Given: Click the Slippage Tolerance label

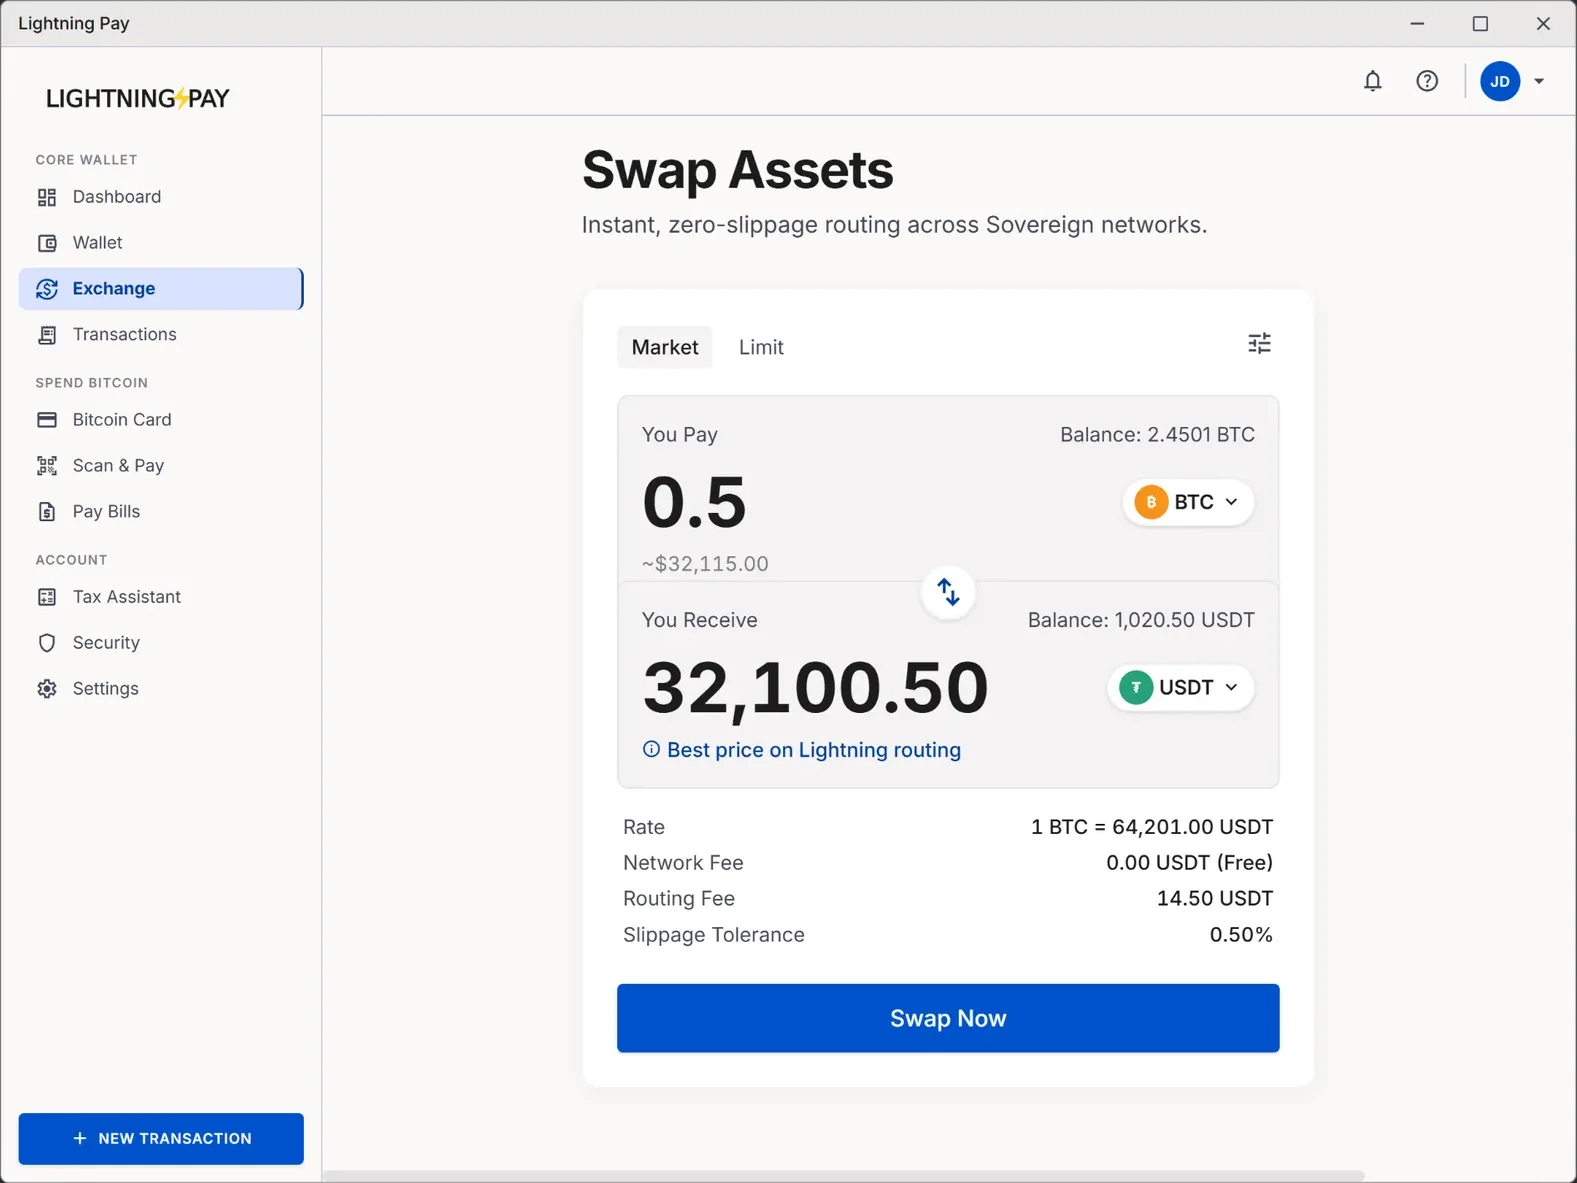Looking at the screenshot, I should click(x=713, y=935).
